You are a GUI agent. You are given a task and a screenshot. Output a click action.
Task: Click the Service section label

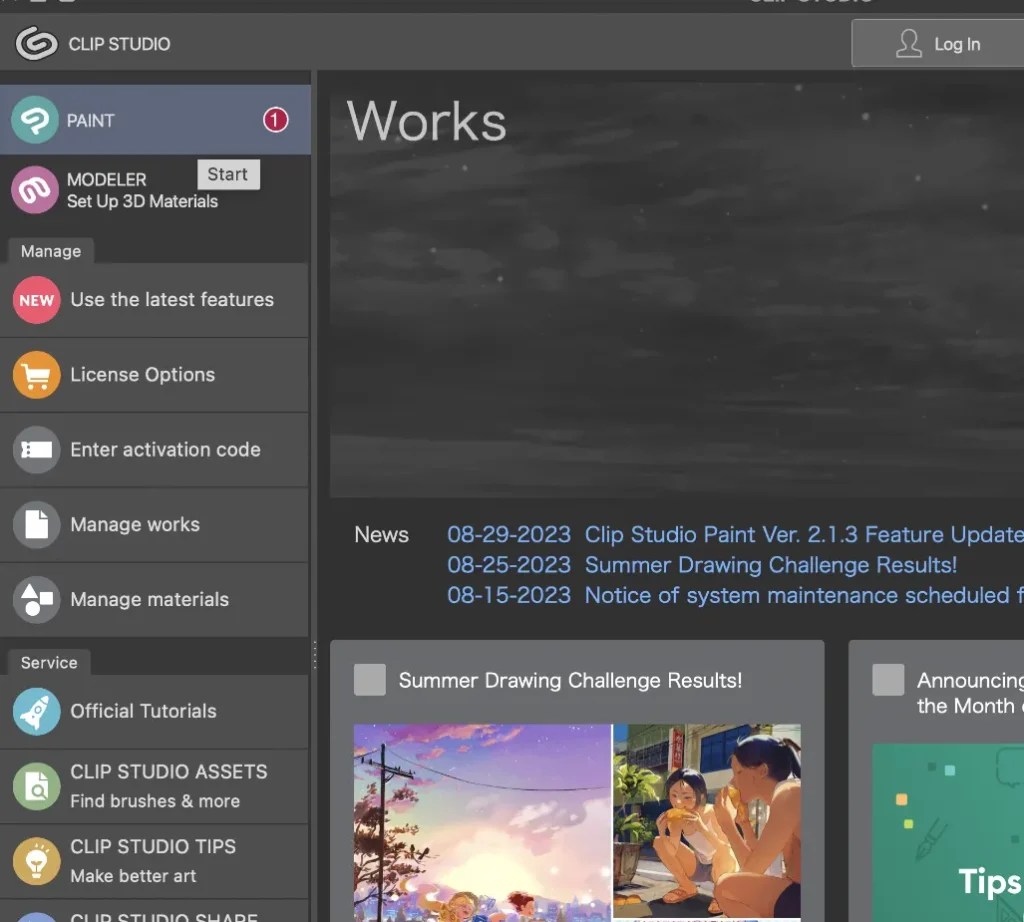click(x=49, y=663)
